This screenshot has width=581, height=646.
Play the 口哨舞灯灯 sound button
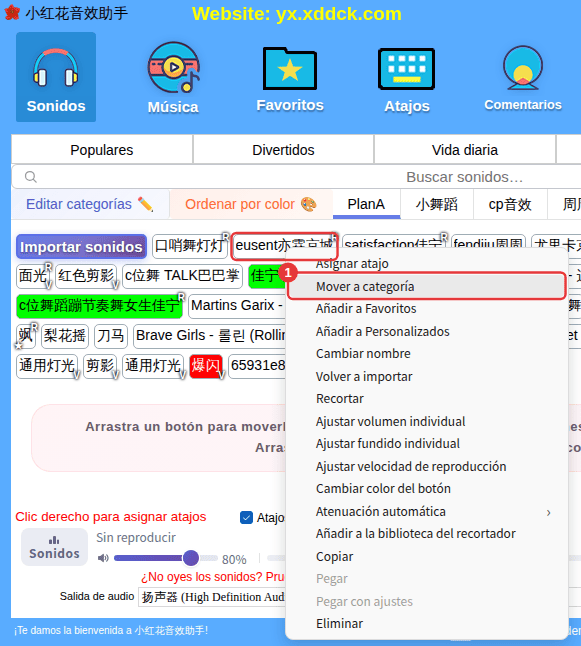(190, 246)
